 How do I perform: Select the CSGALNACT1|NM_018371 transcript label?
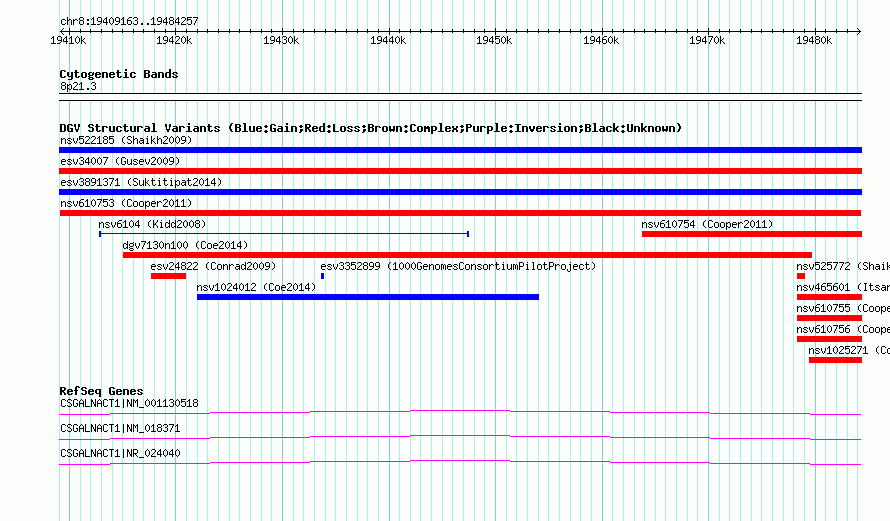point(120,428)
